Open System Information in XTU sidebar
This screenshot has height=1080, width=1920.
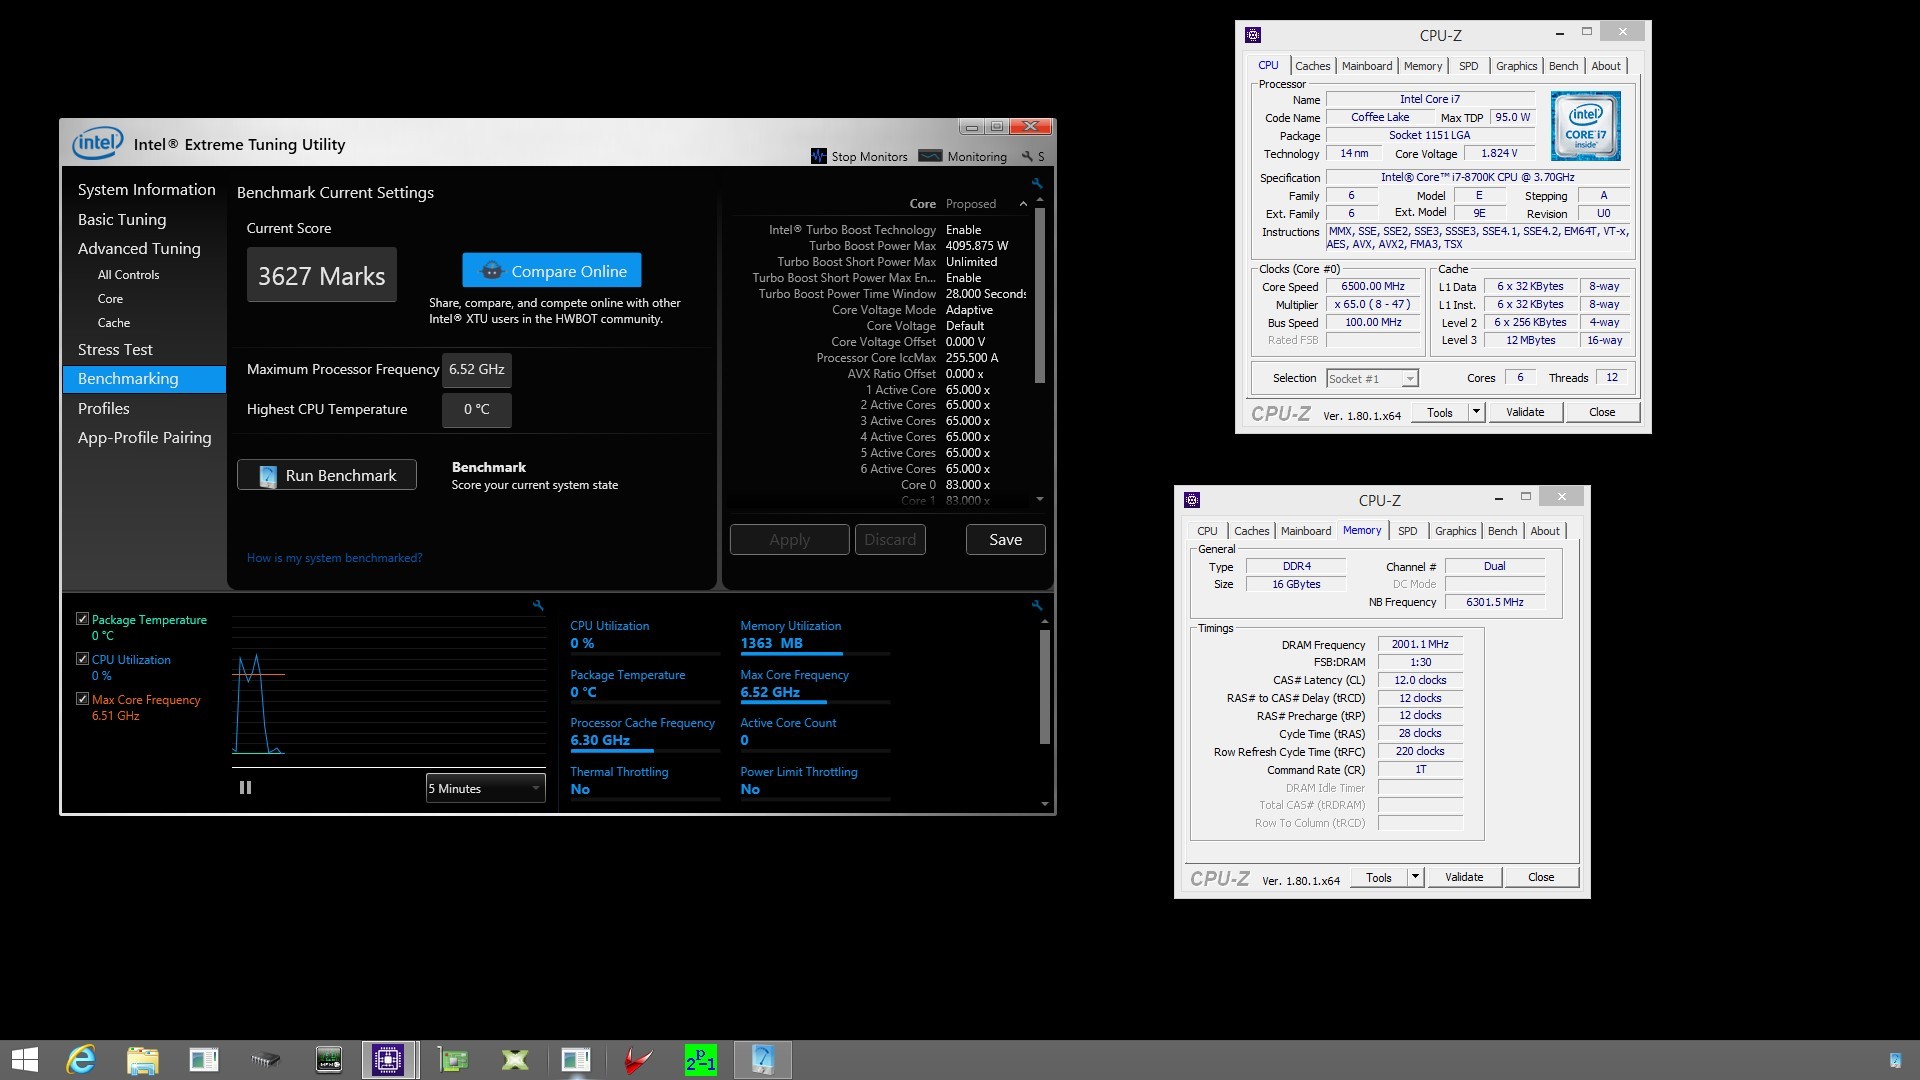click(146, 189)
